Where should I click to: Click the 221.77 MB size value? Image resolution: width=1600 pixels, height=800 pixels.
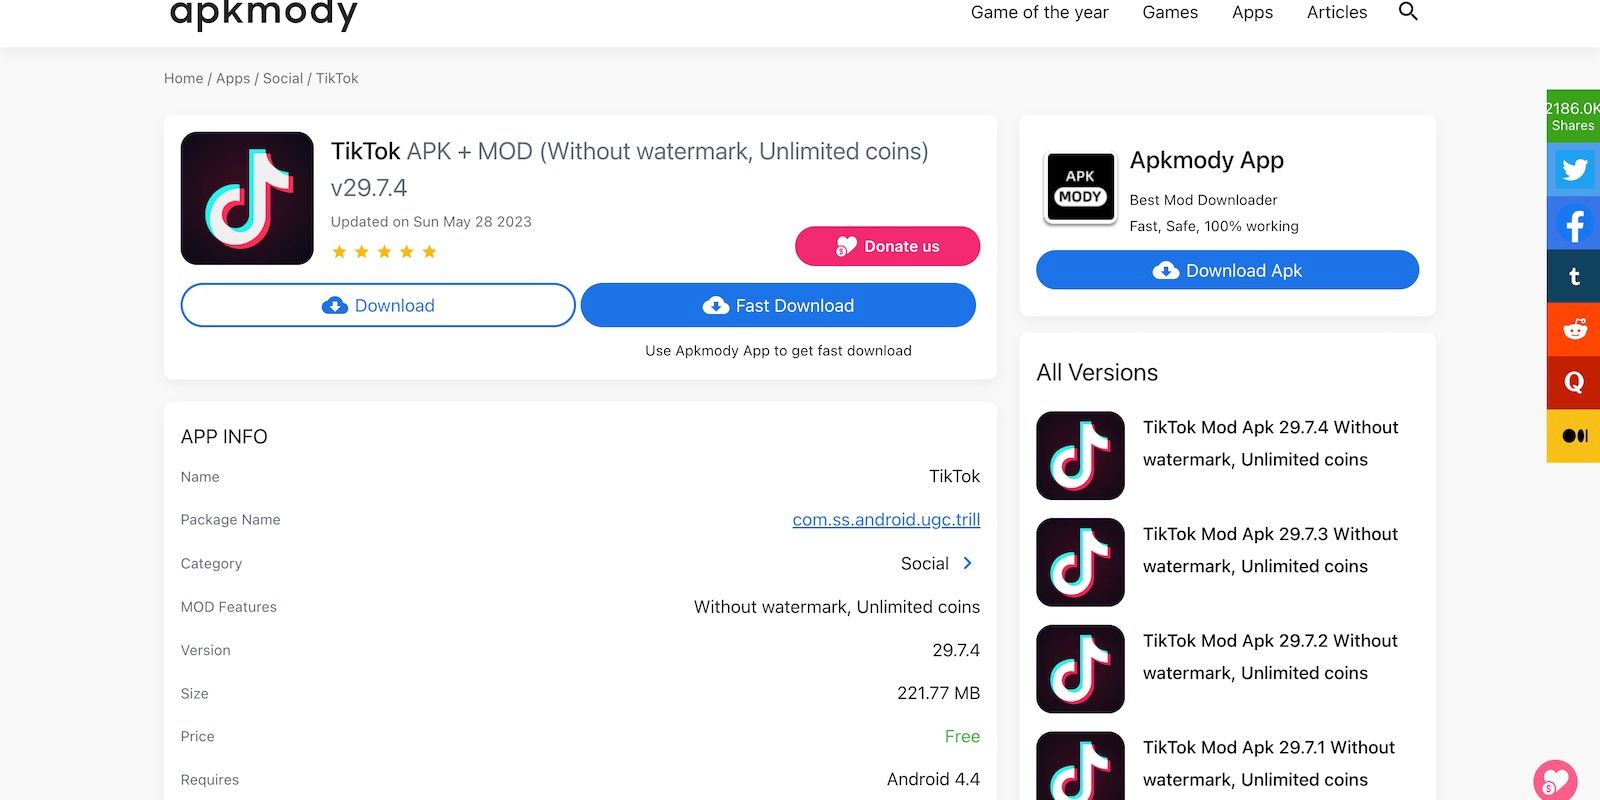point(938,693)
